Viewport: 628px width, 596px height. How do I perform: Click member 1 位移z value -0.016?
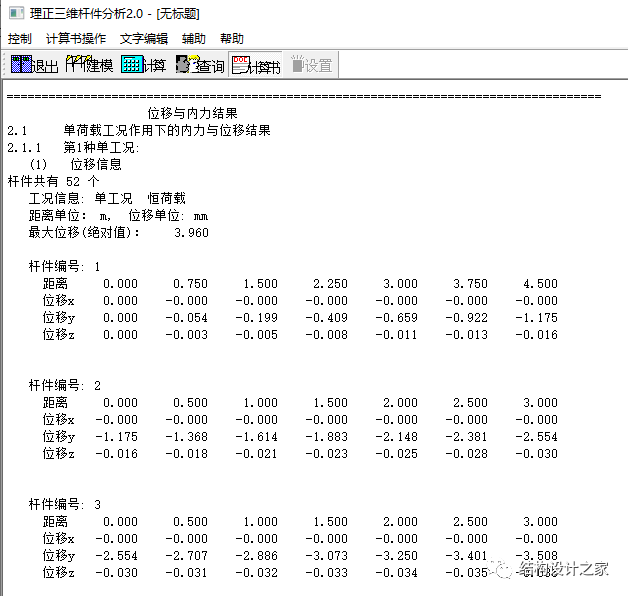click(x=537, y=334)
